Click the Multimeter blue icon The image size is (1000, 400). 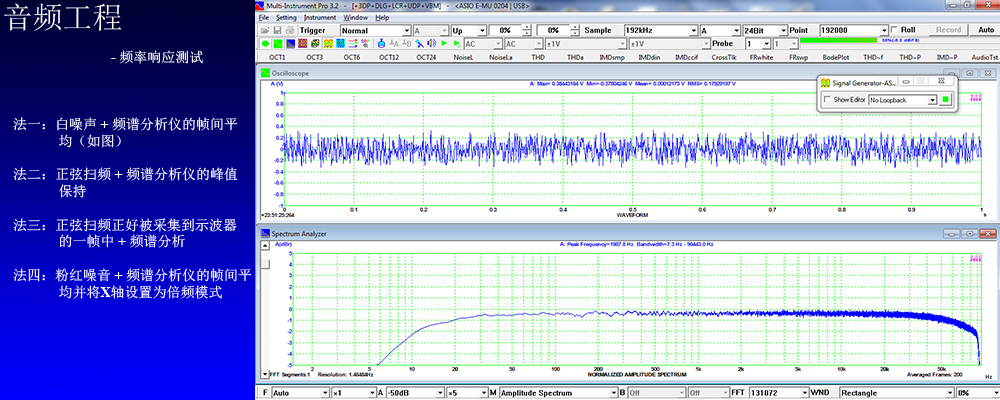[x=340, y=43]
